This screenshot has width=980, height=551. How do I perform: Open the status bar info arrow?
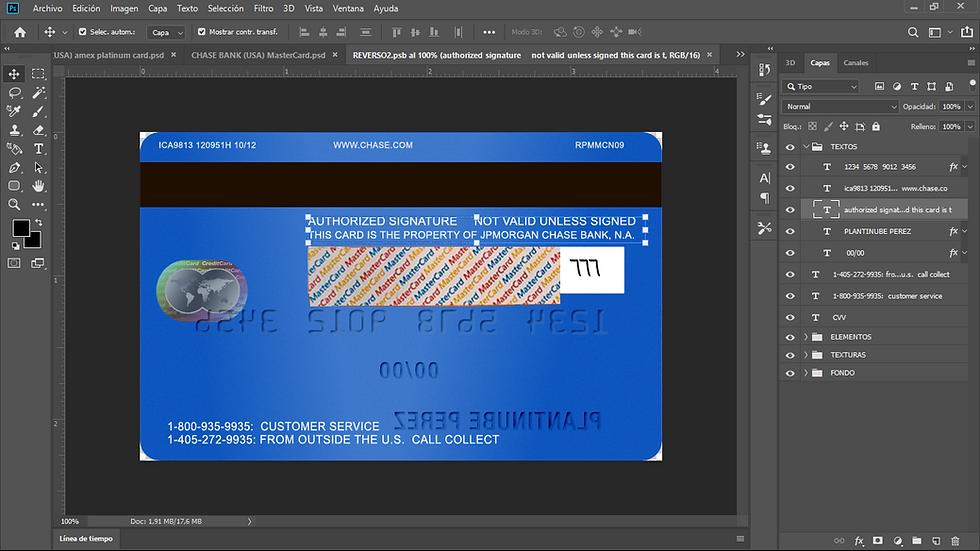pyautogui.click(x=249, y=521)
